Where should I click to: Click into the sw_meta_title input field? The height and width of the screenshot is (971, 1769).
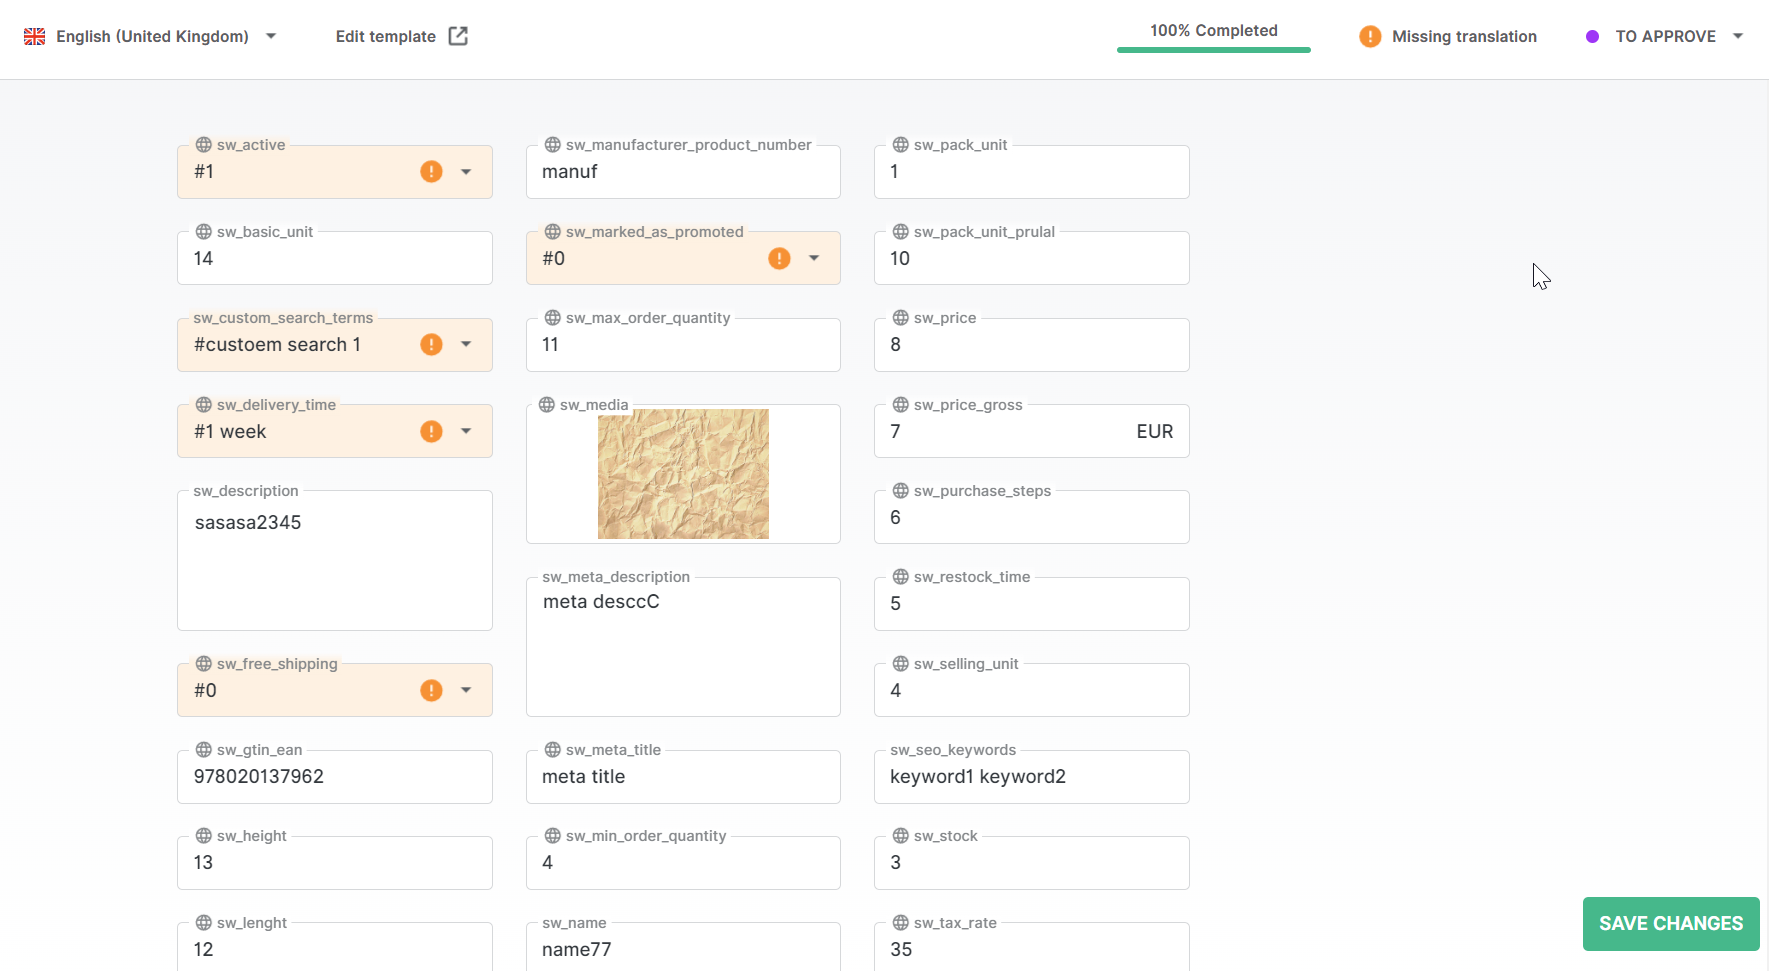point(683,777)
